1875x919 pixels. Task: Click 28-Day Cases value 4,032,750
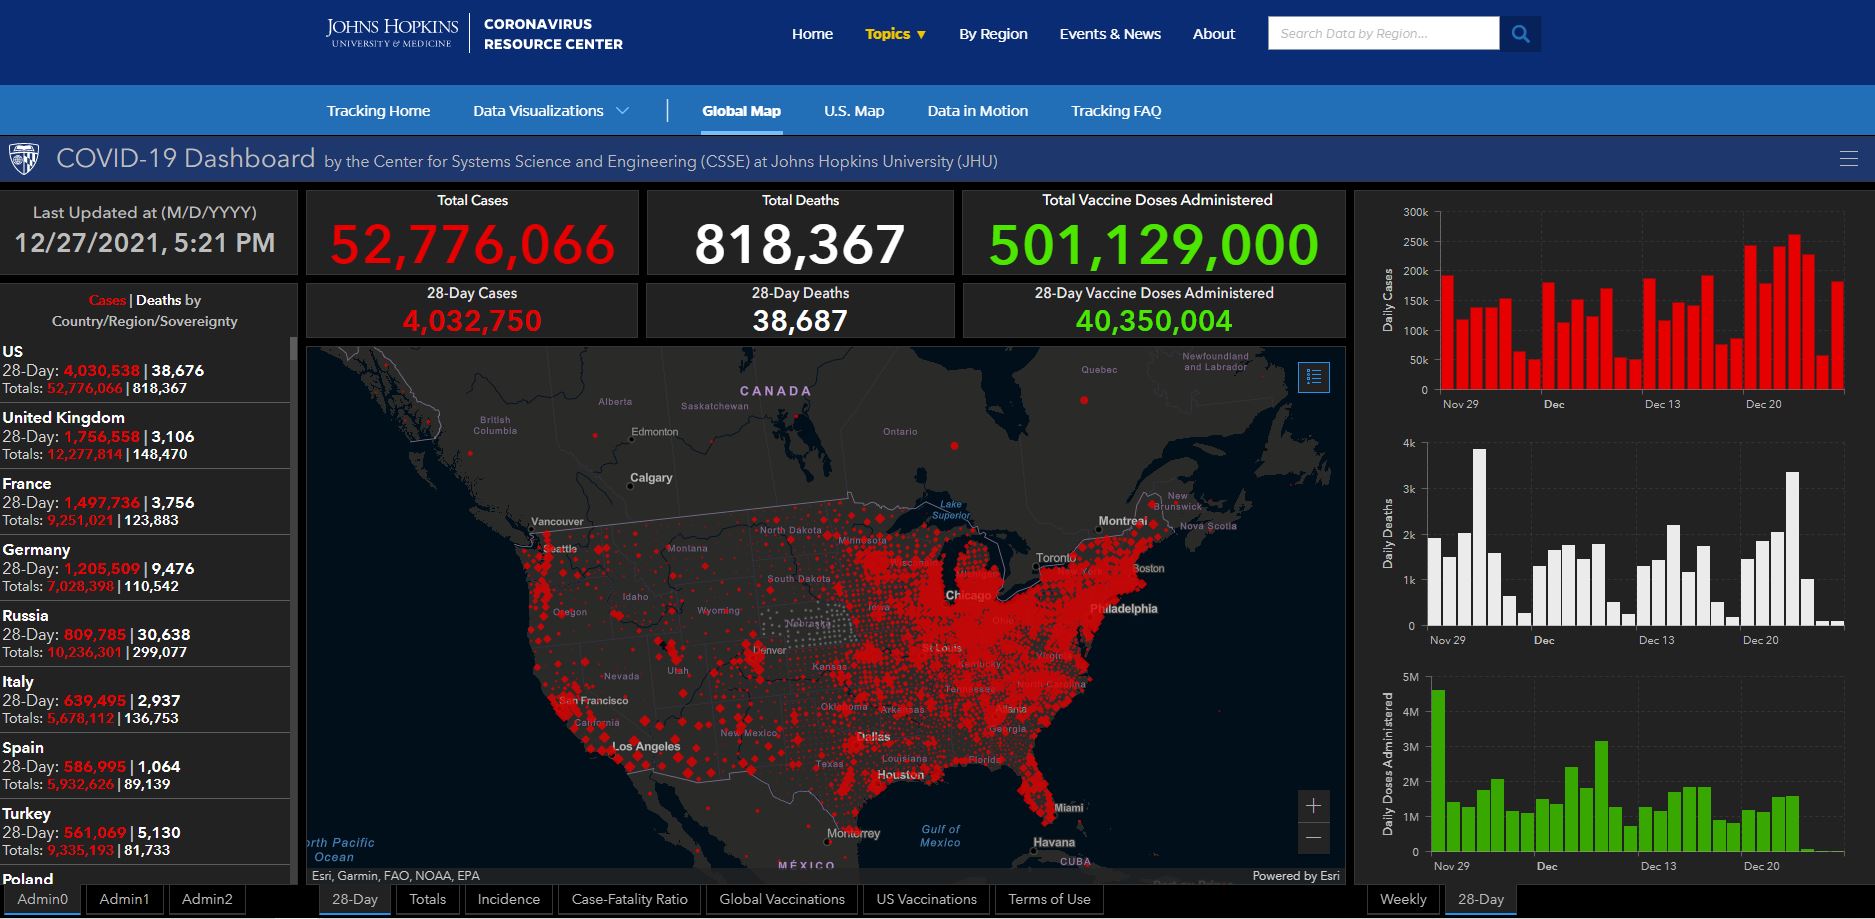[x=472, y=321]
